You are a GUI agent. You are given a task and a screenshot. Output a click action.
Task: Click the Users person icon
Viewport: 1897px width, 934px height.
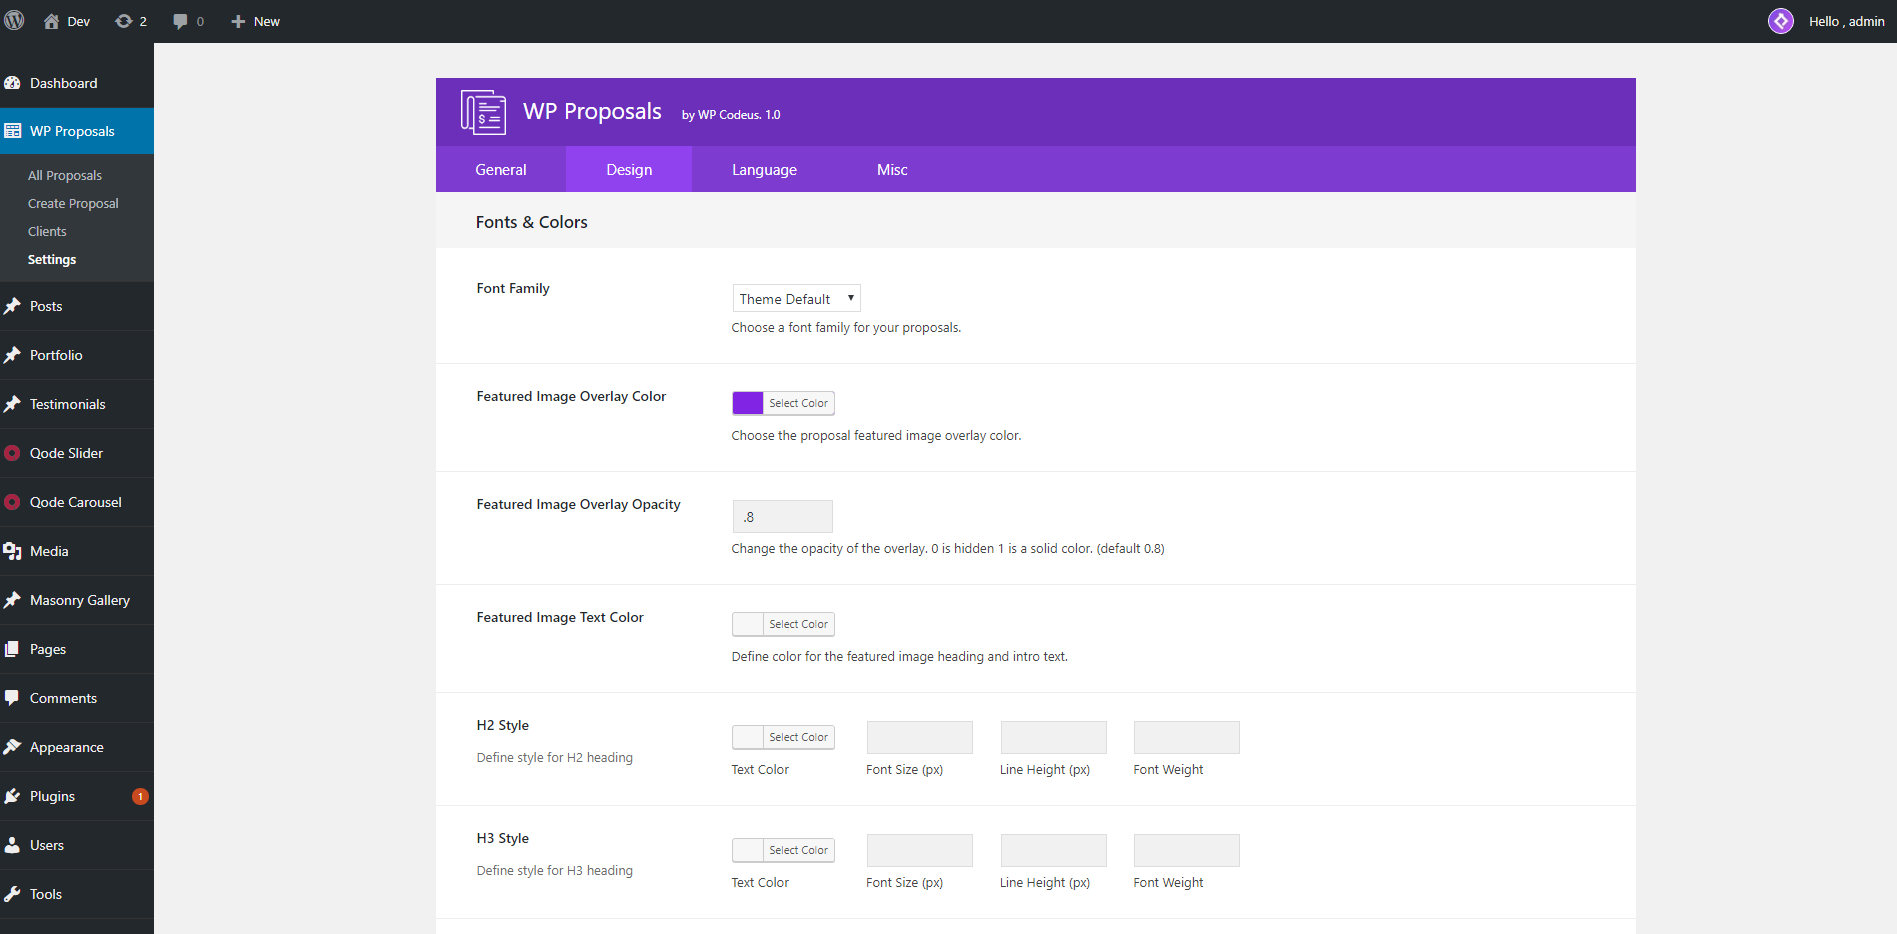click(12, 845)
